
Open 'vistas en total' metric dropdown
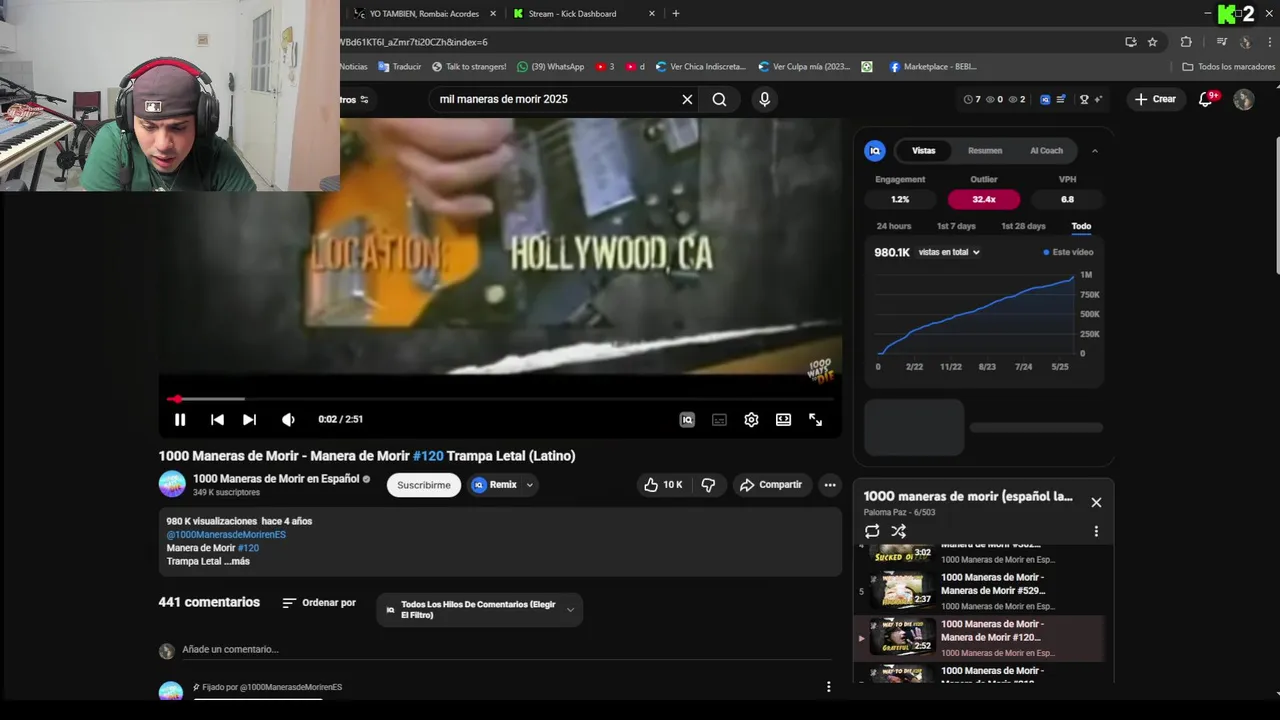(949, 252)
